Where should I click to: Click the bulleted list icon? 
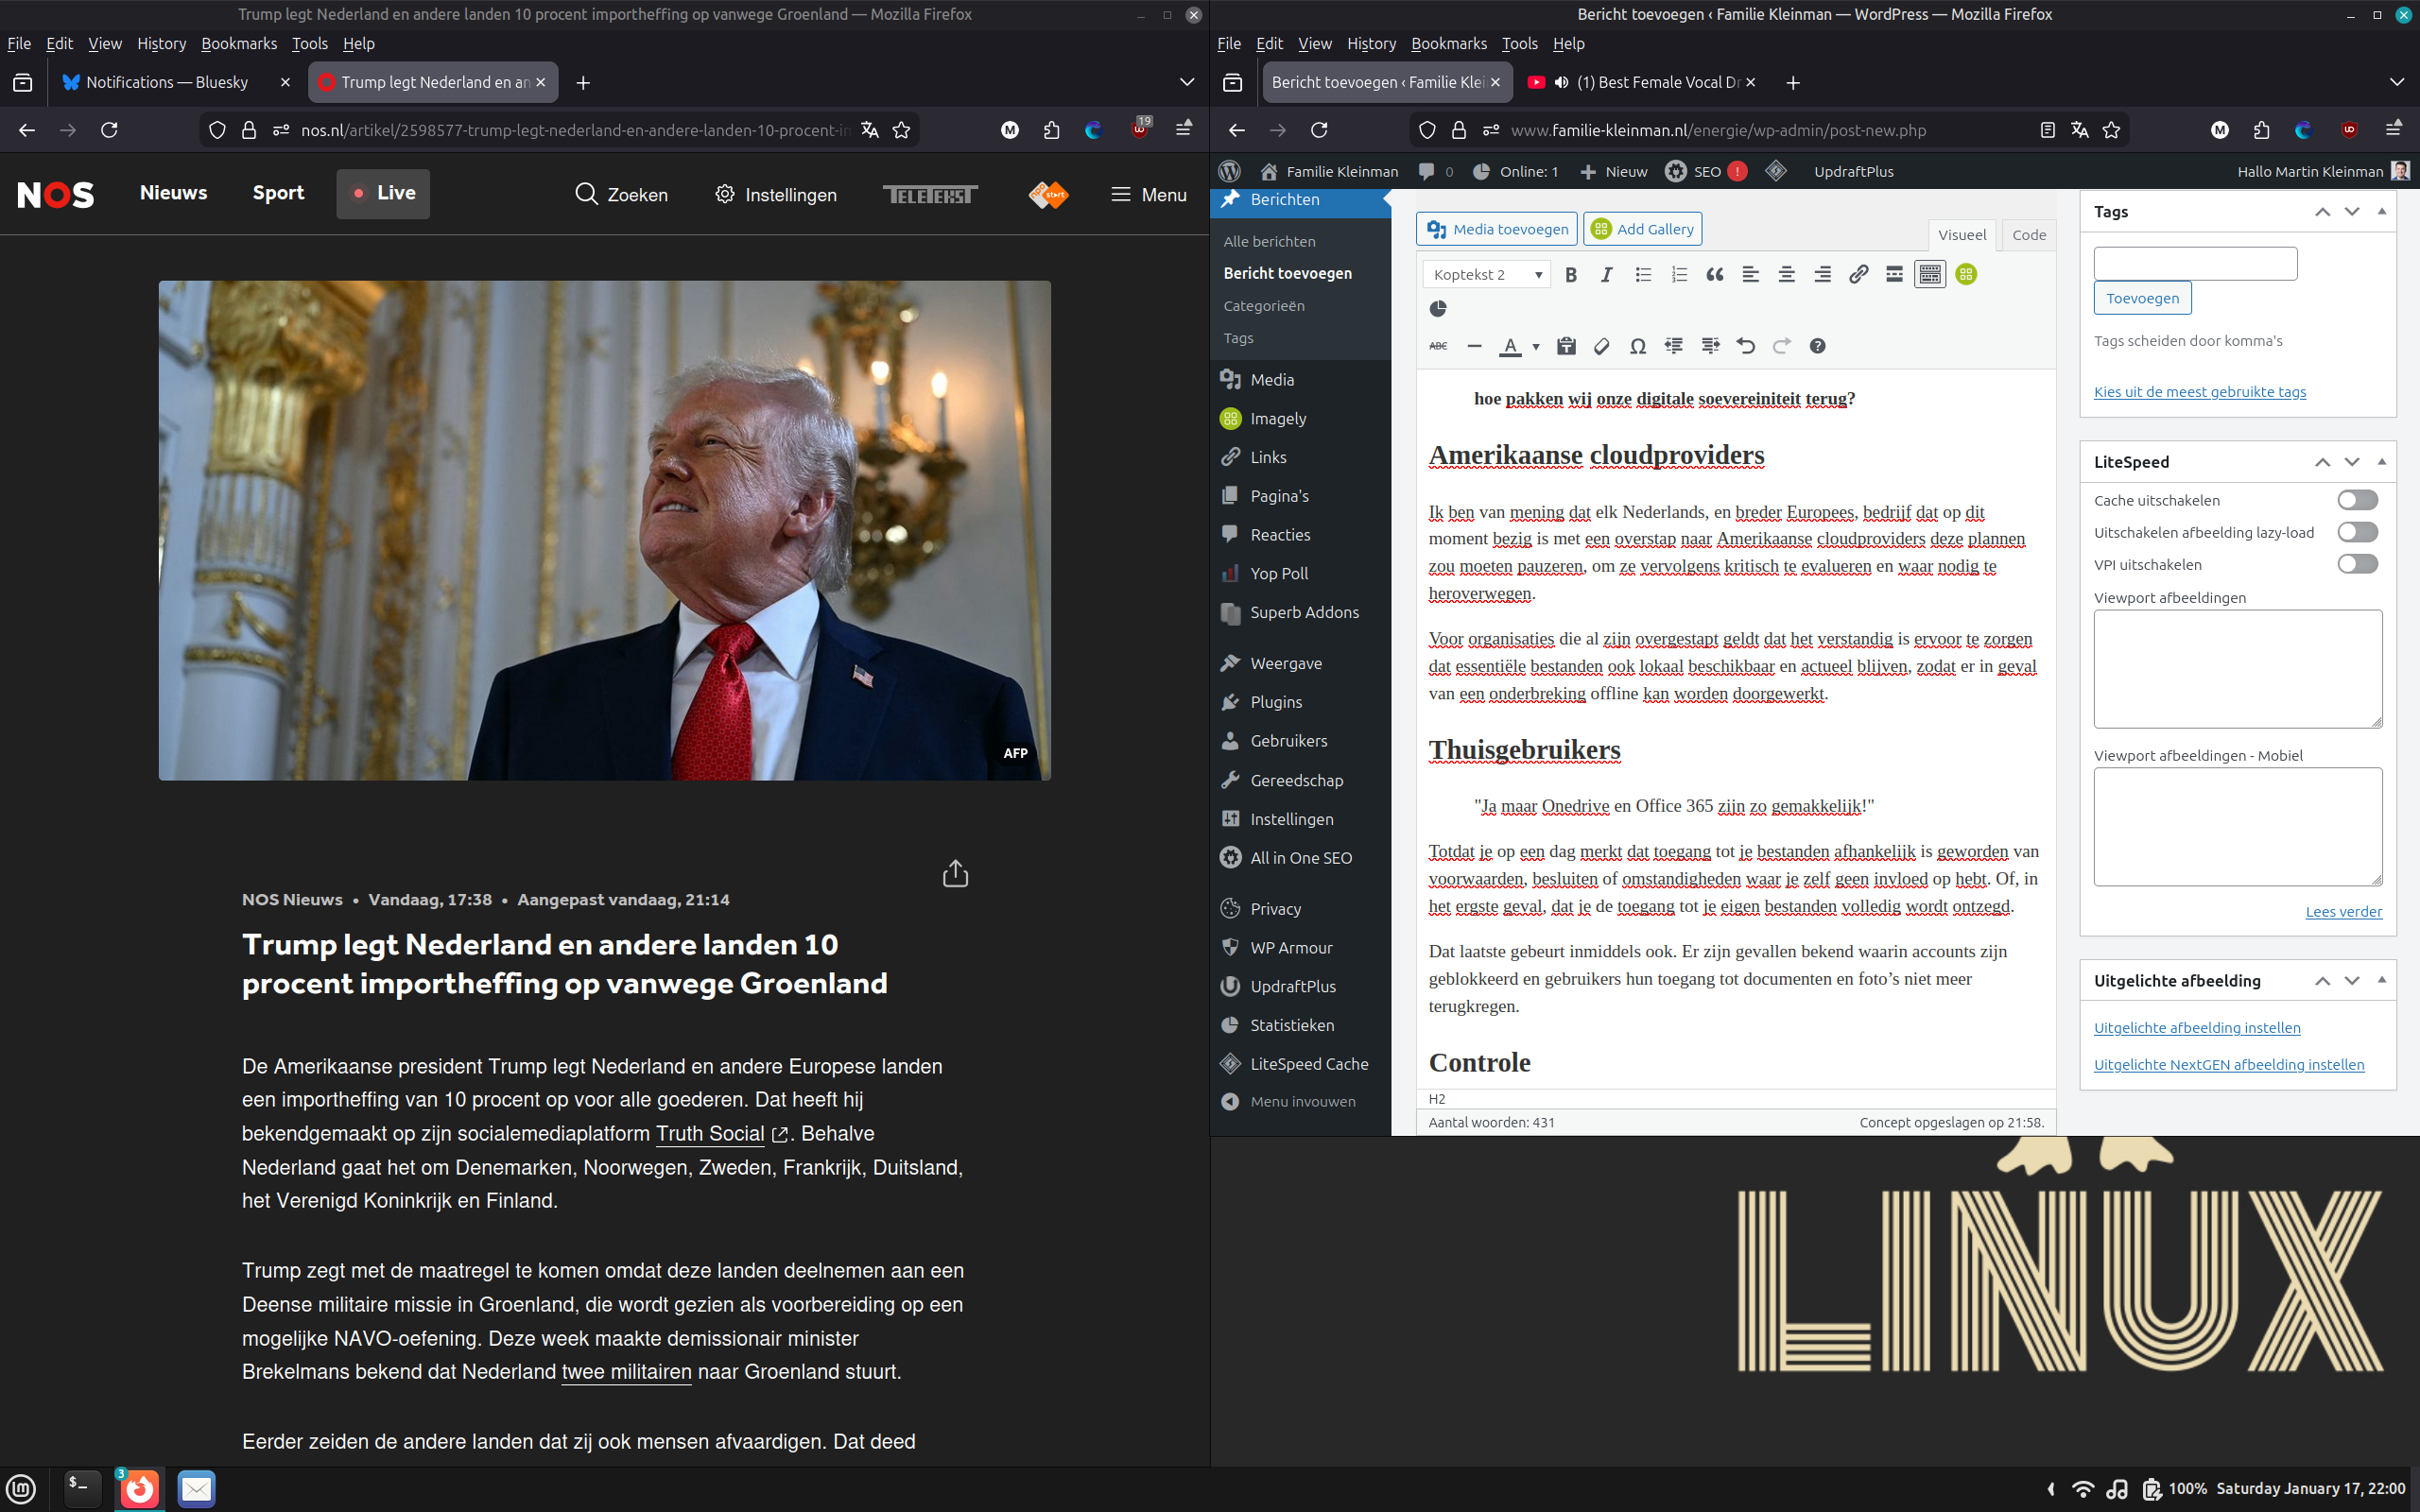(1642, 275)
